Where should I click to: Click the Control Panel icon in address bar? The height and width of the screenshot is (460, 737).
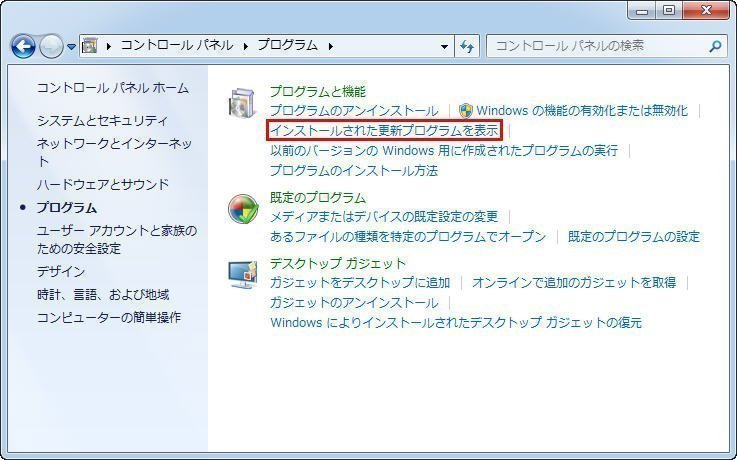[90, 46]
